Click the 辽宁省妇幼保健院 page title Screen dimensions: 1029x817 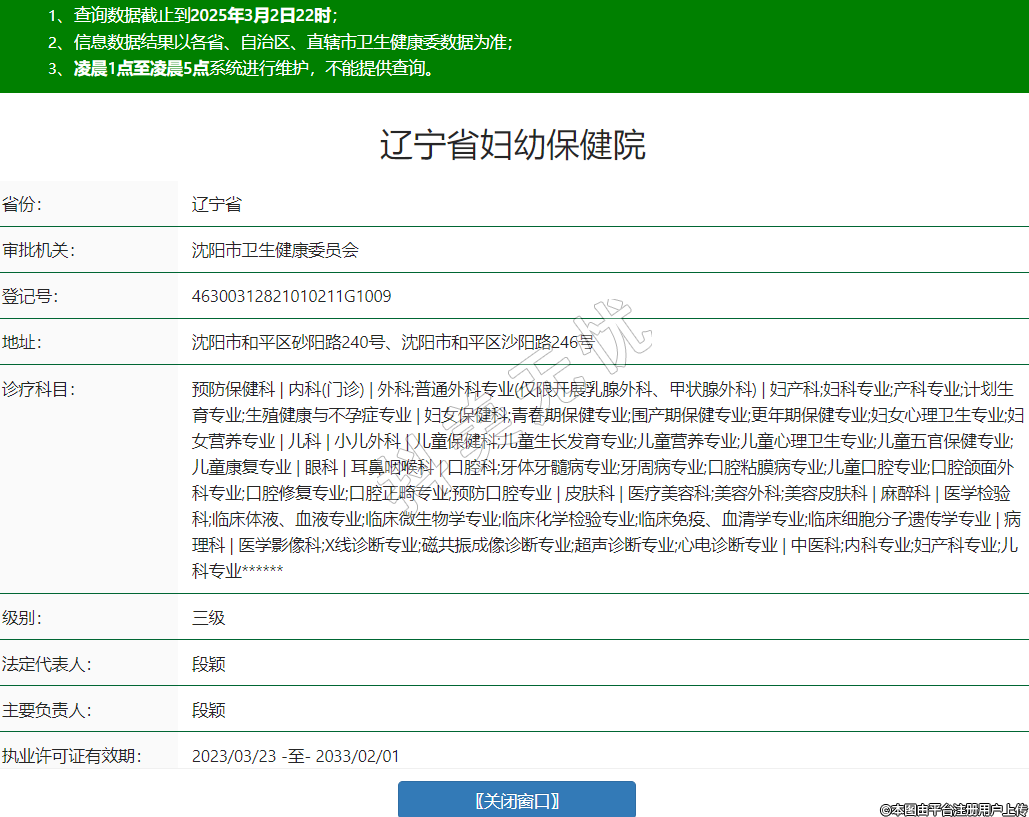(x=513, y=145)
